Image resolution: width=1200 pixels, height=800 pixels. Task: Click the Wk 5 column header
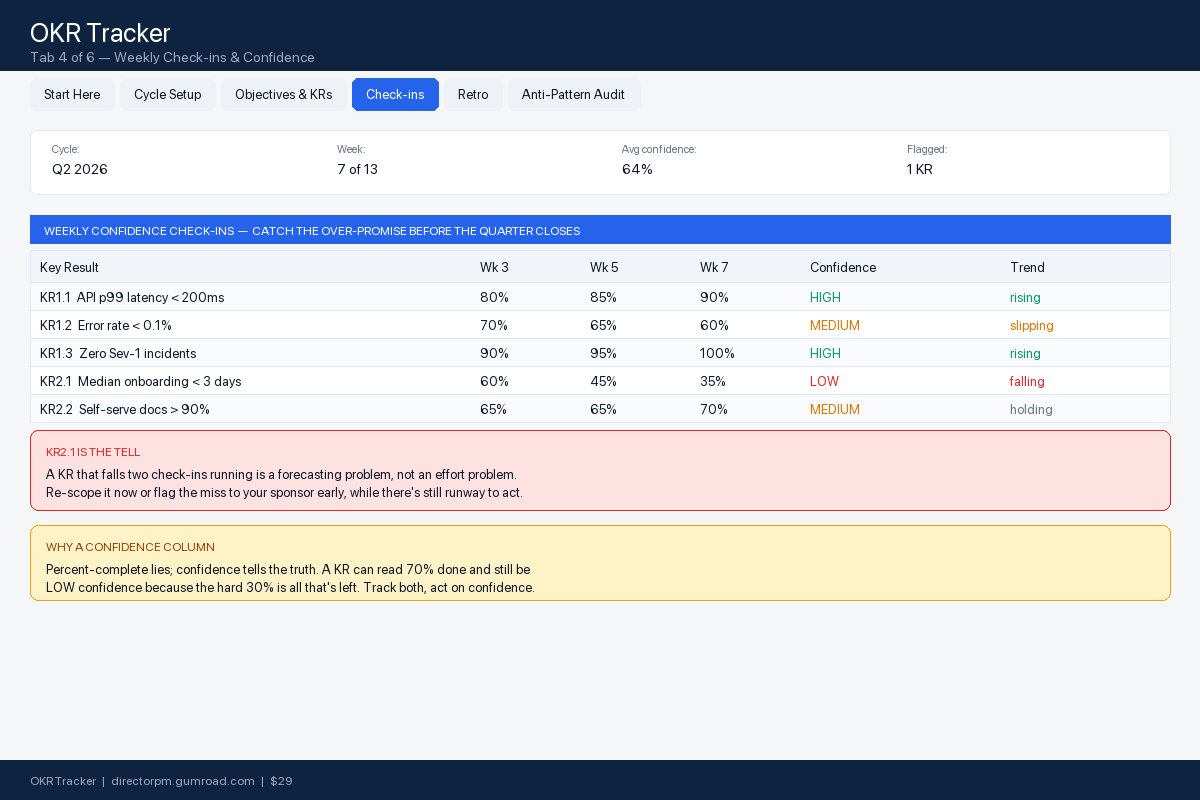(604, 267)
